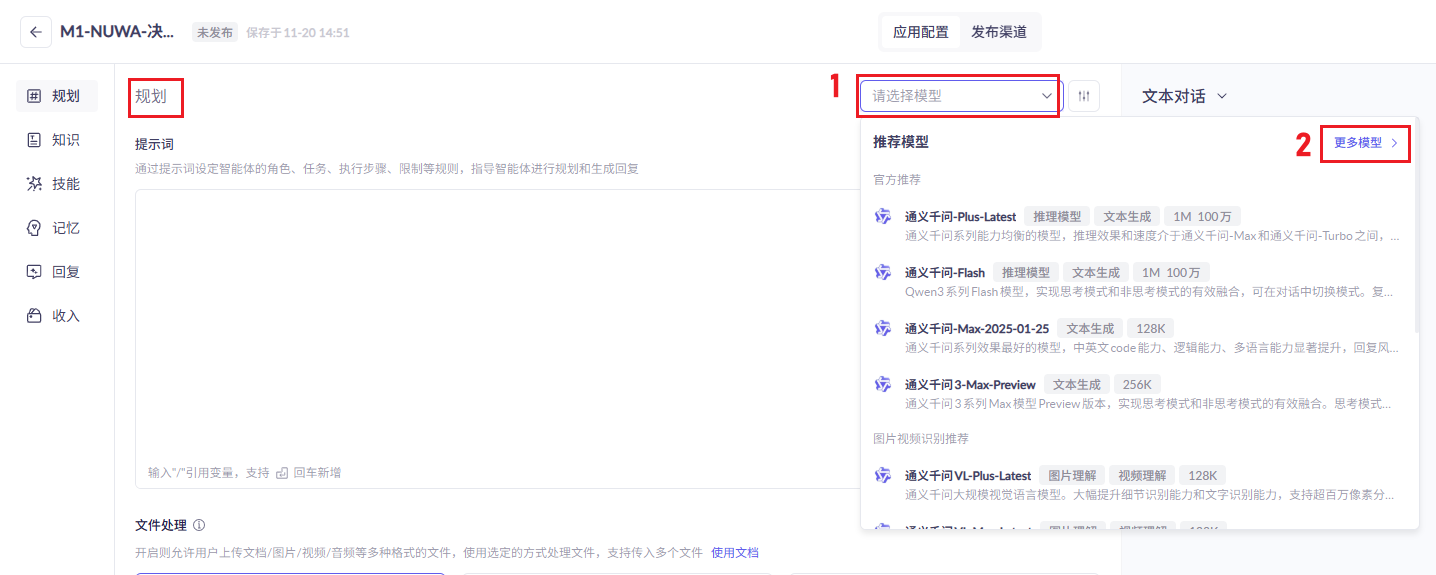Click the back arrow button
Viewport: 1436px width, 575px height.
pos(36,32)
